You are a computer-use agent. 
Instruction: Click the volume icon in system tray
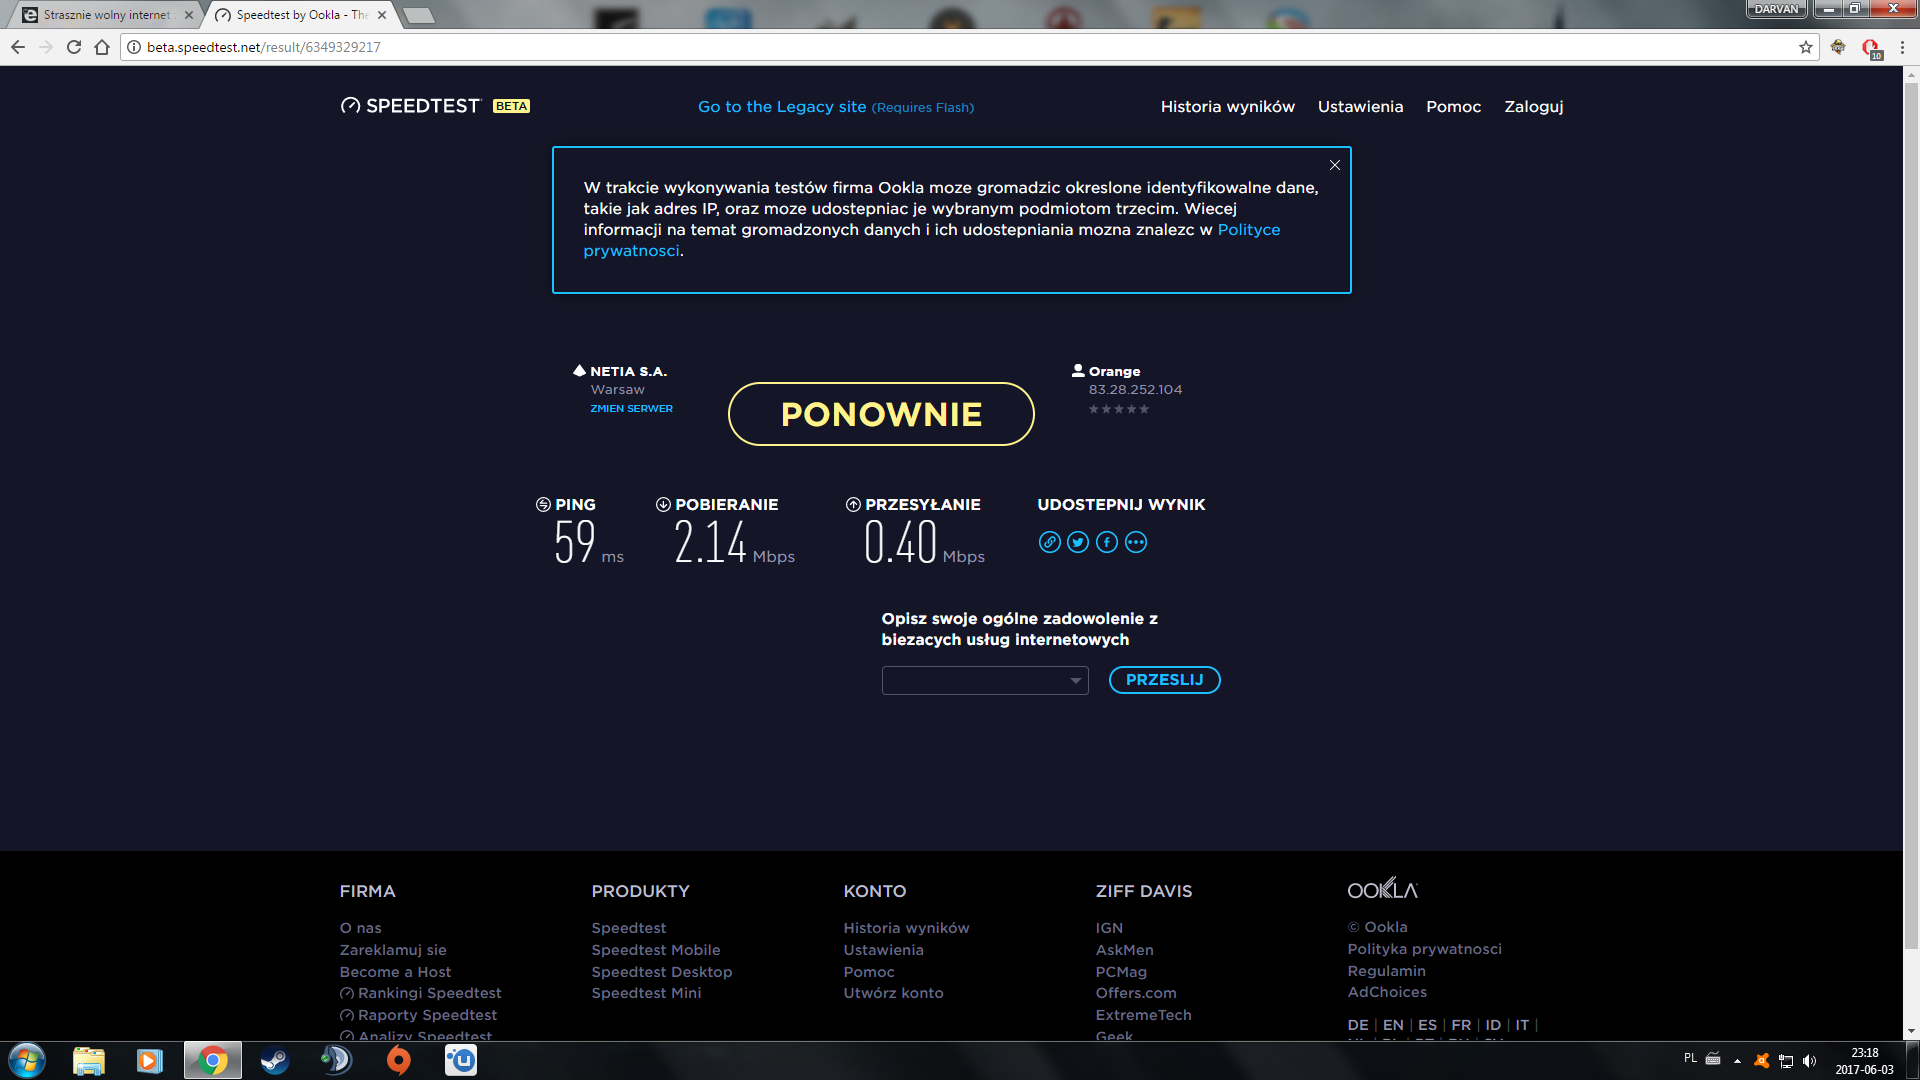pos(1809,1061)
